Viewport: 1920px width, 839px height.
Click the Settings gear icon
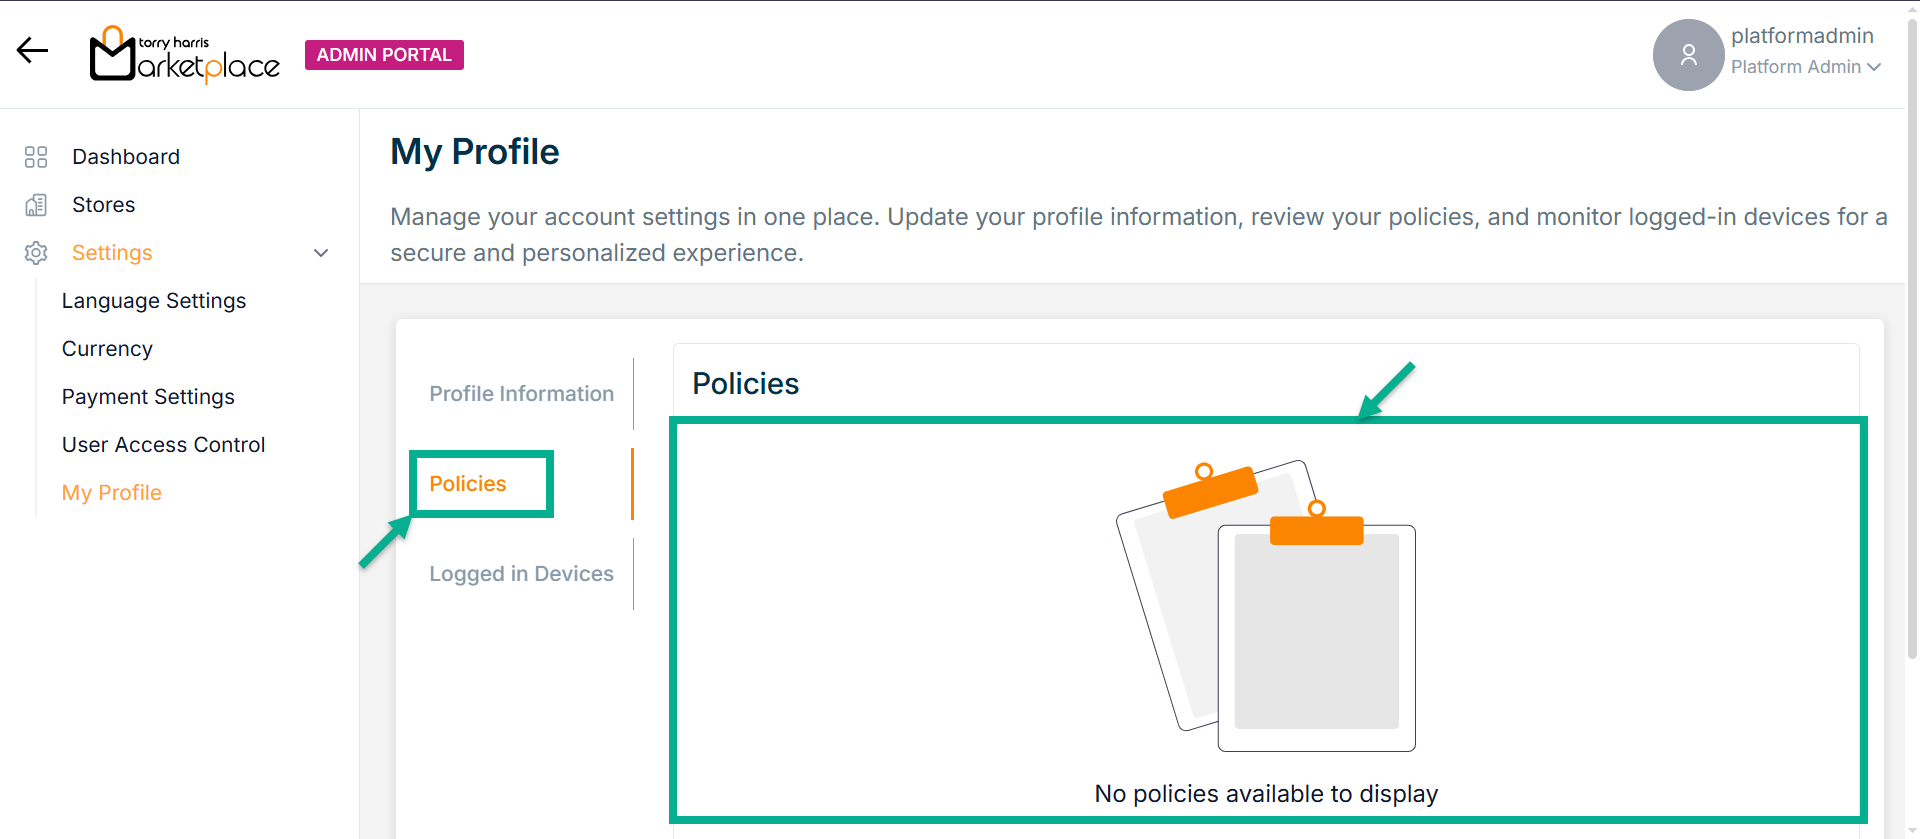coord(36,253)
